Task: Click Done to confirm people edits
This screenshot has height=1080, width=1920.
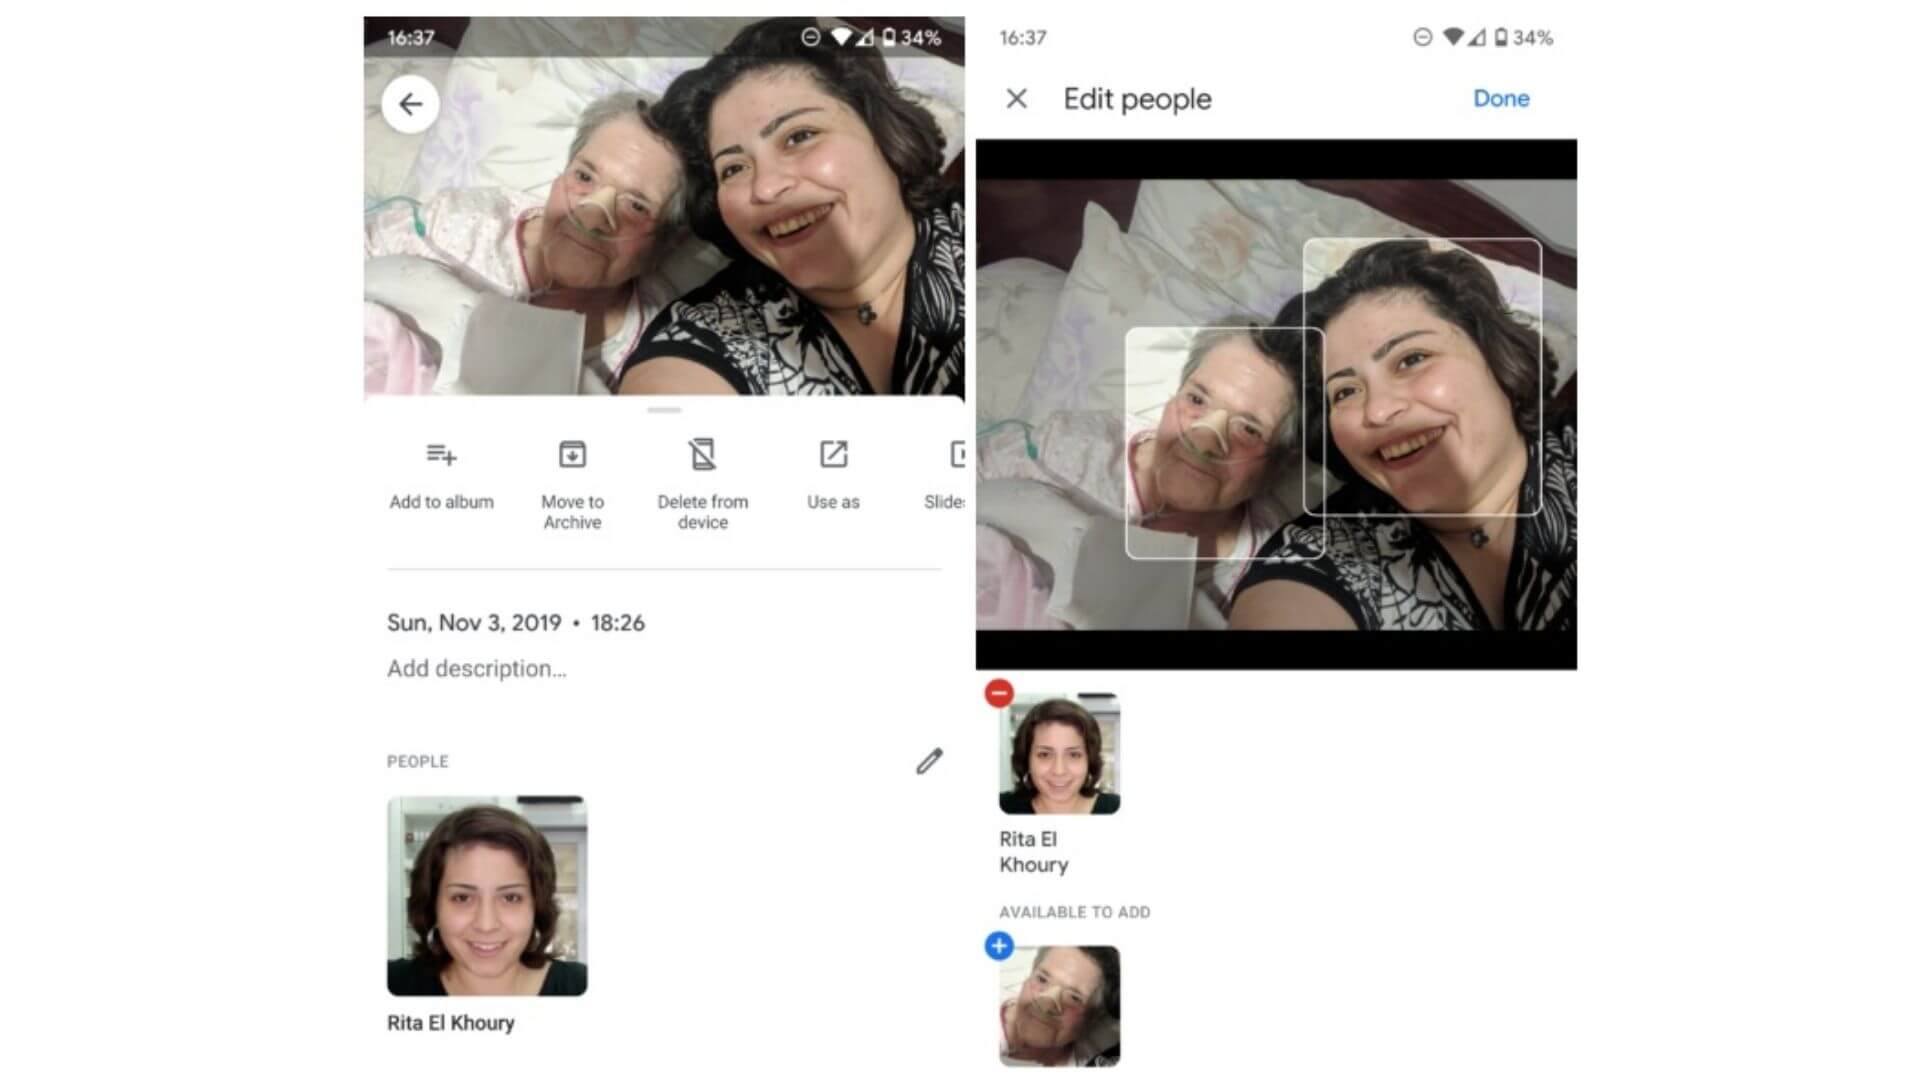Action: point(1503,99)
